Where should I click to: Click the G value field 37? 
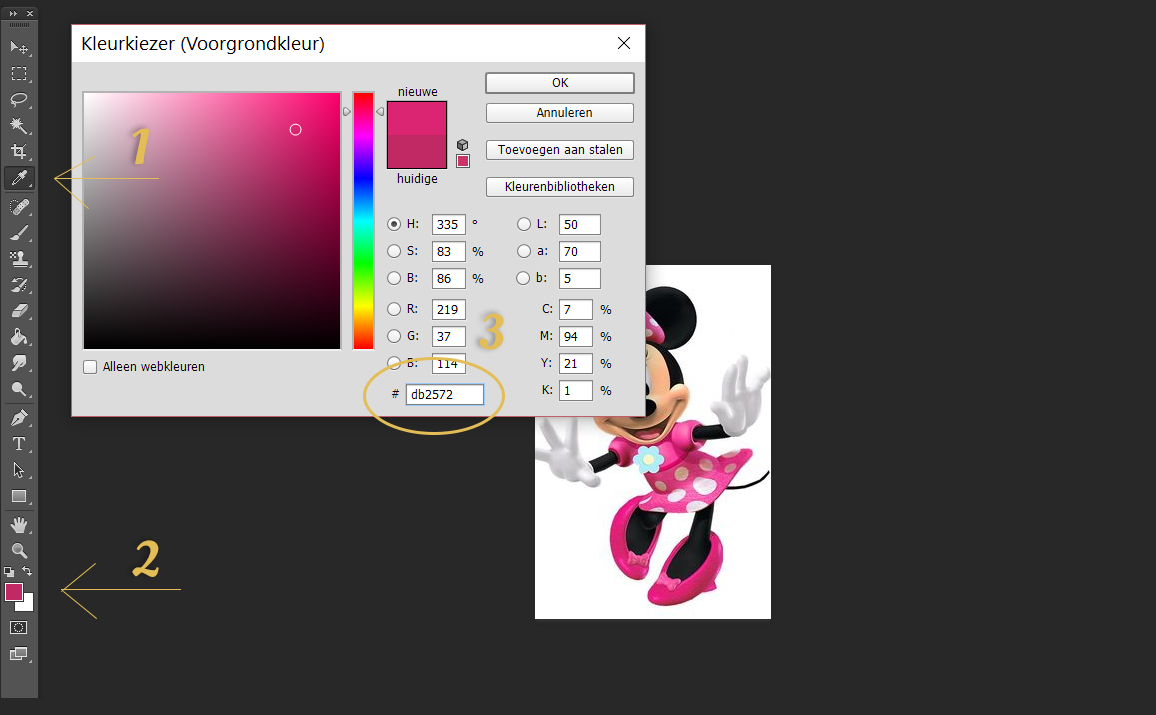(x=448, y=336)
